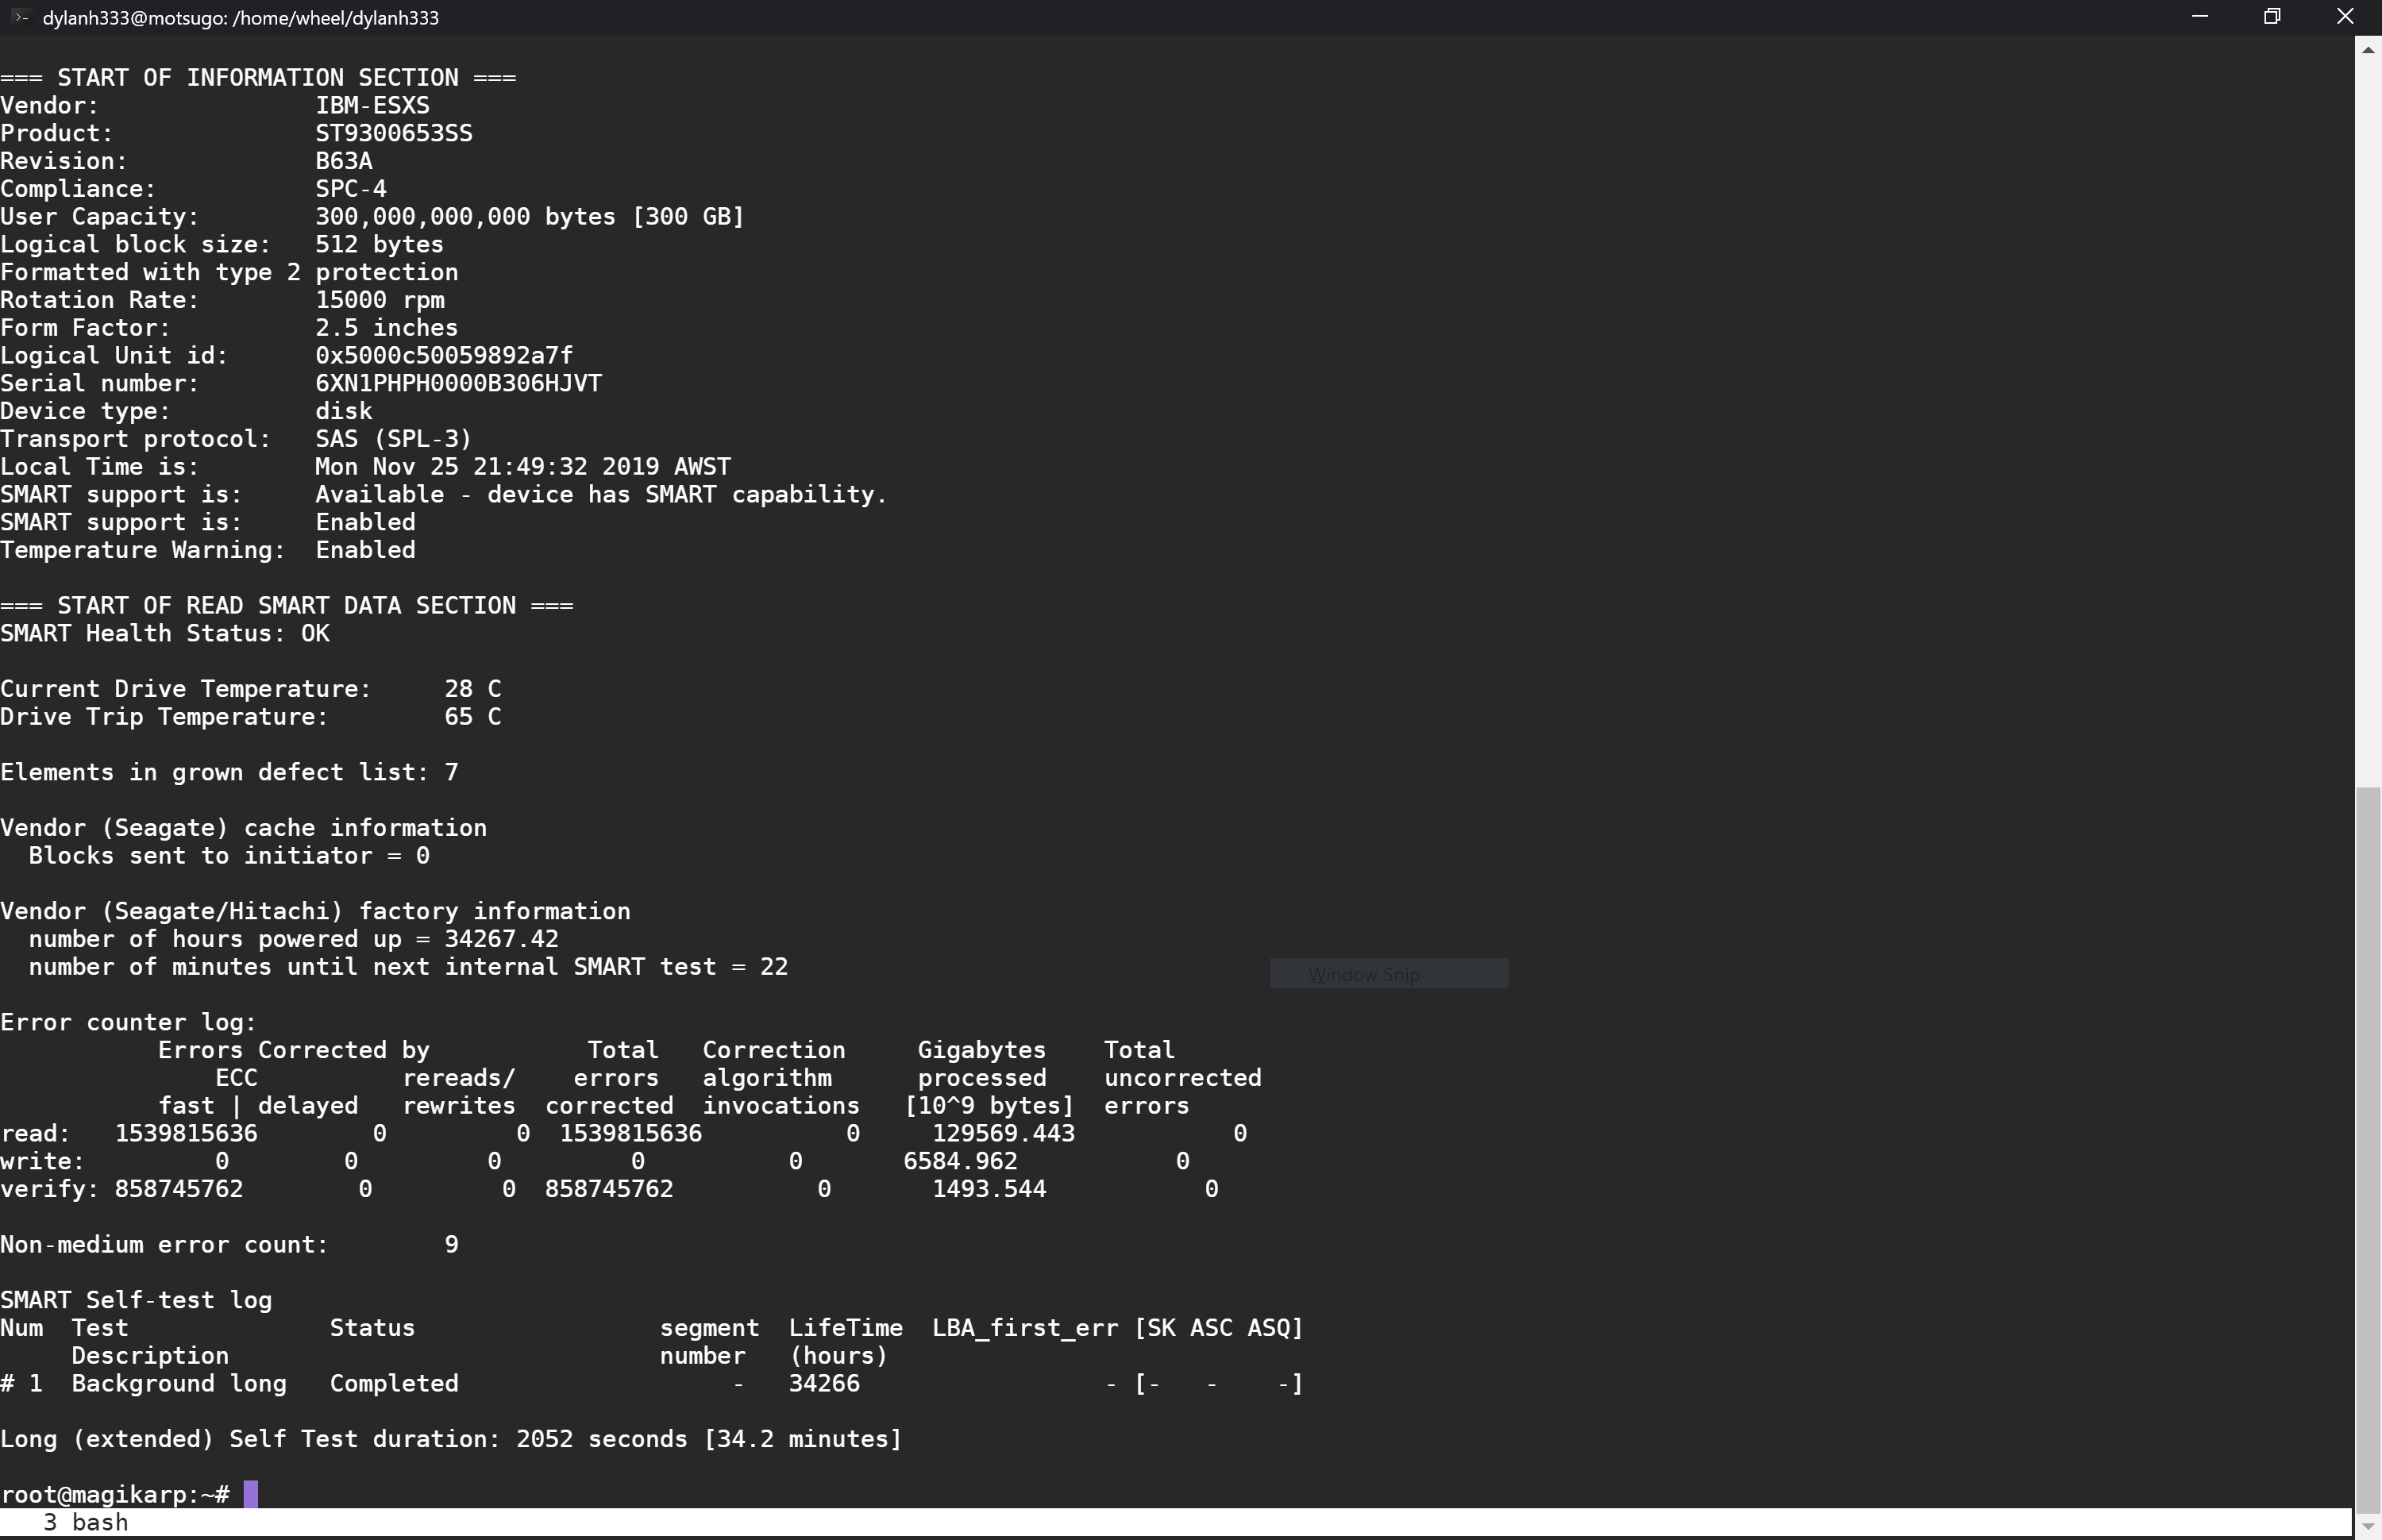Click '=== START OF READ SMART DATA SECTION ===' header
This screenshot has width=2382, height=1540.
pyautogui.click(x=287, y=606)
